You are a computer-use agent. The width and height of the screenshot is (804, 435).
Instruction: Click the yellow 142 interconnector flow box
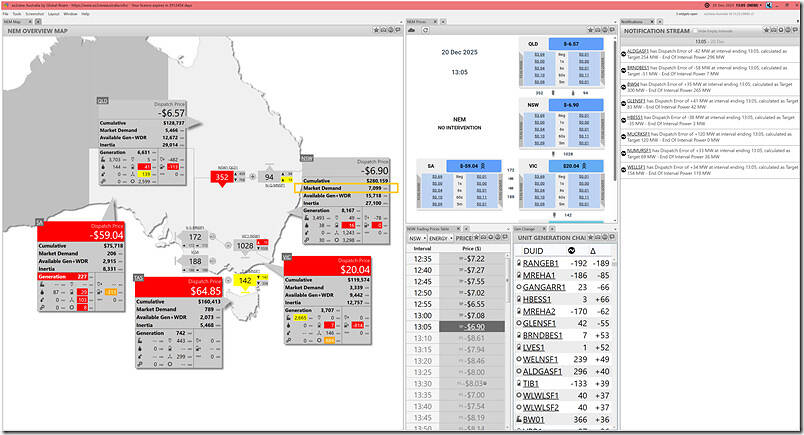pos(245,282)
